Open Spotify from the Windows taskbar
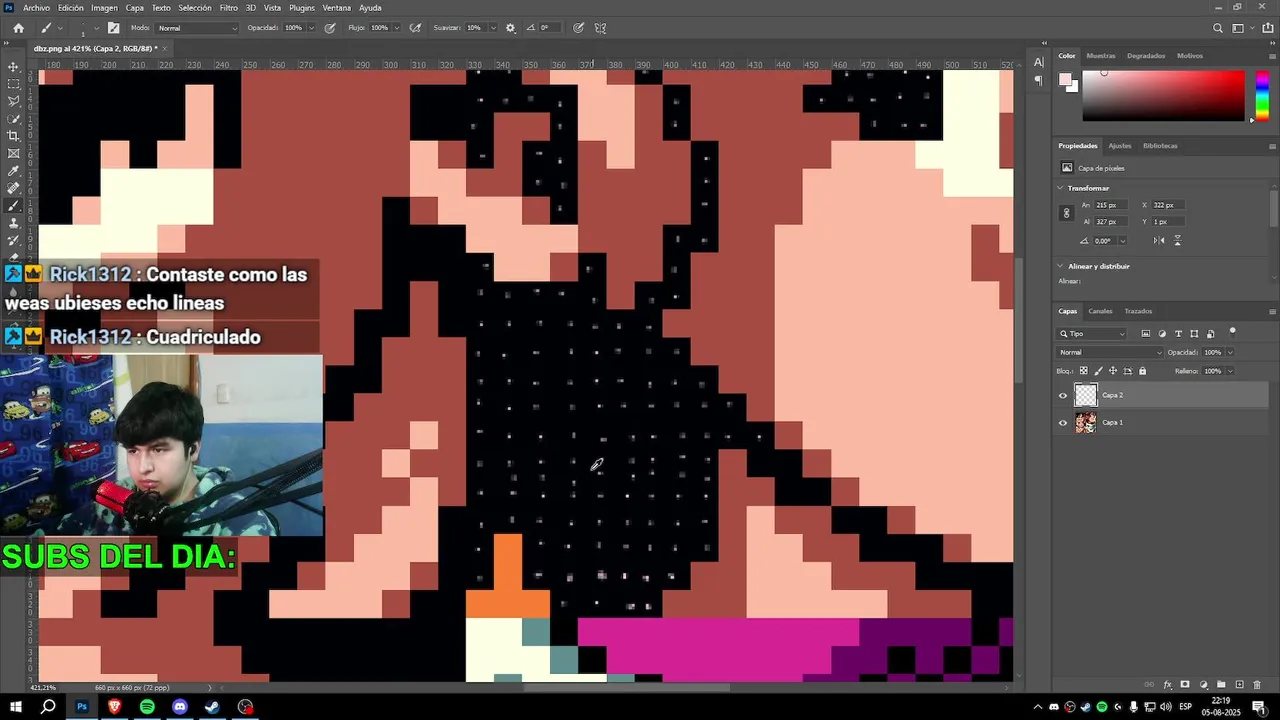Screen dimensions: 1280x720 [147, 707]
